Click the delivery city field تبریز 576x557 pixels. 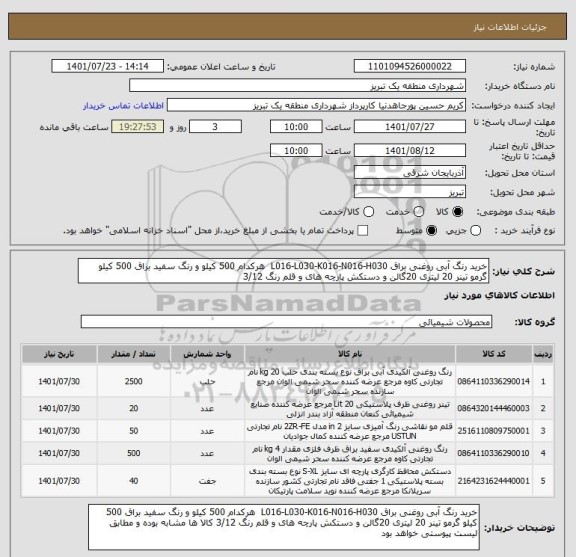410,191
